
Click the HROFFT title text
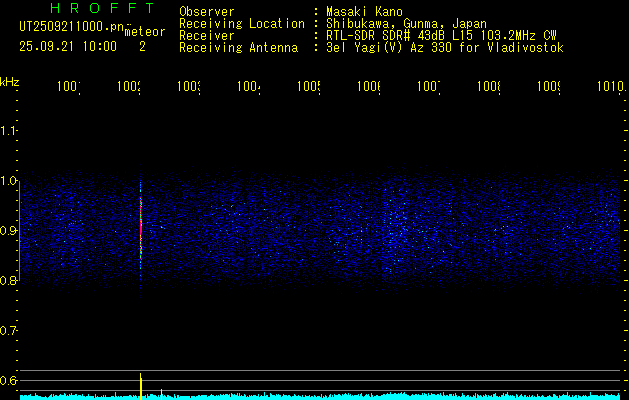click(x=103, y=8)
